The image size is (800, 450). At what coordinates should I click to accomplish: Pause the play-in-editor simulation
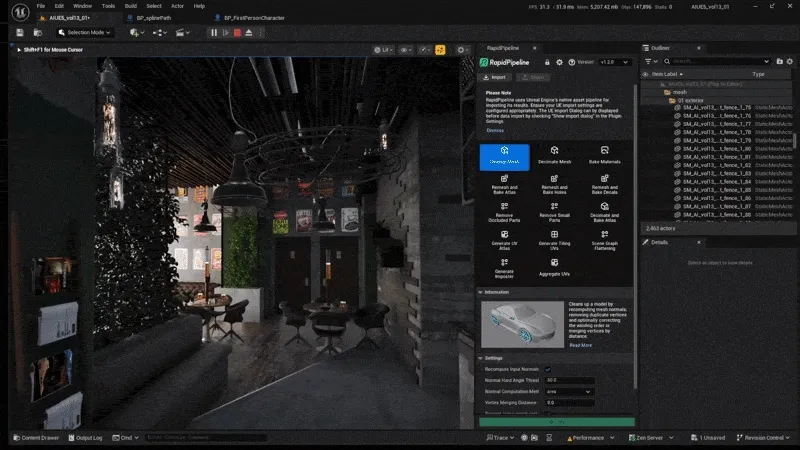[214, 33]
